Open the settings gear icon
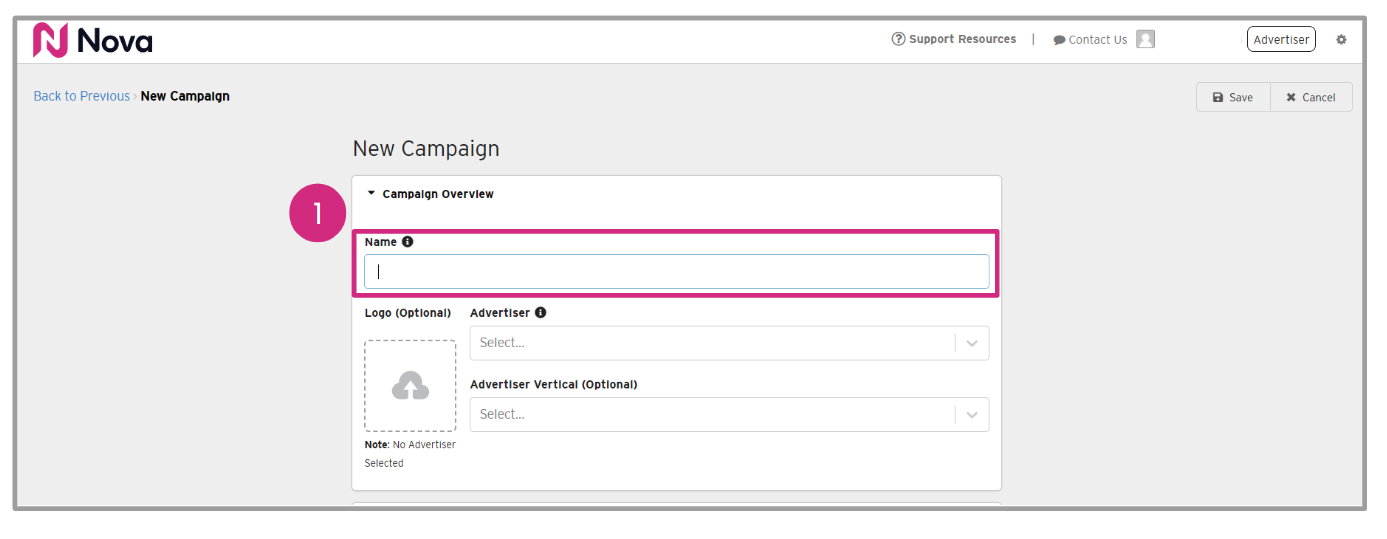The width and height of the screenshot is (1387, 539). pyautogui.click(x=1341, y=40)
